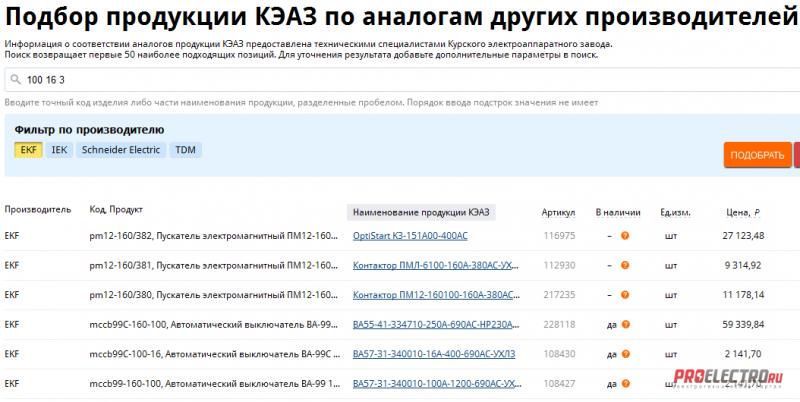Click article number 116975
The height and width of the screenshot is (402, 800).
click(559, 236)
